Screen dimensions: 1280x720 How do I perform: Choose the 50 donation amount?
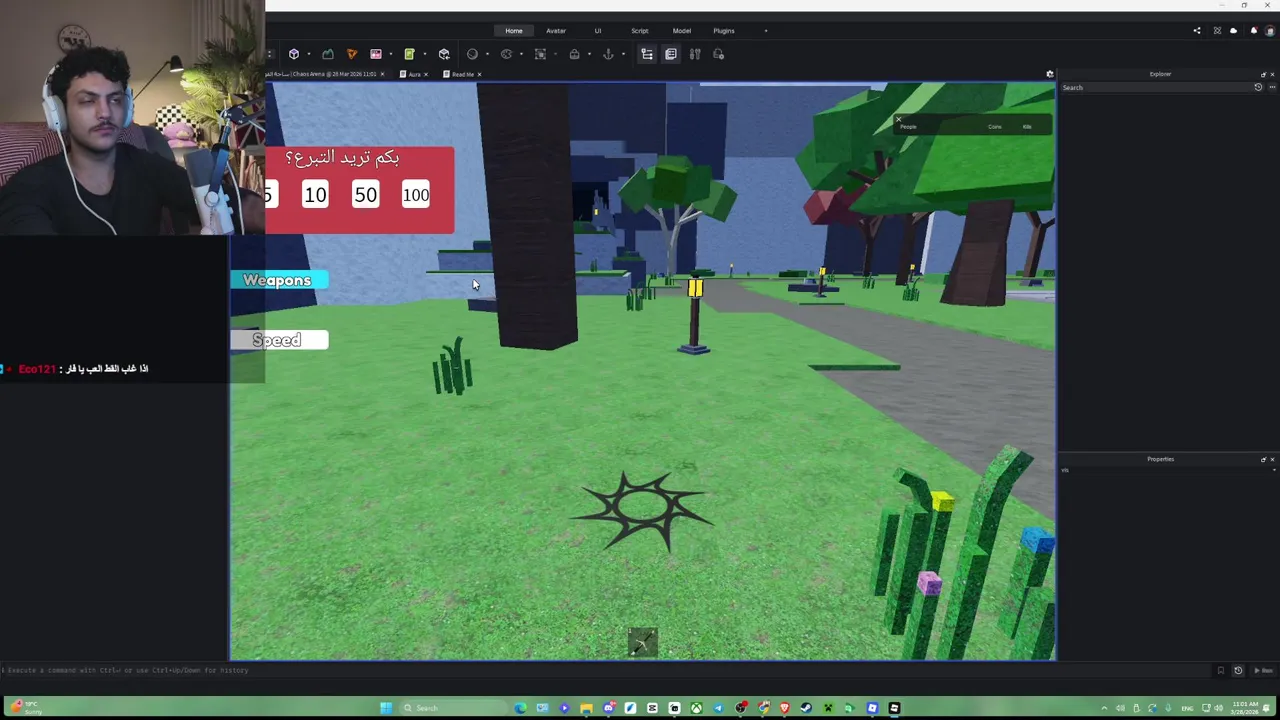[x=365, y=195]
